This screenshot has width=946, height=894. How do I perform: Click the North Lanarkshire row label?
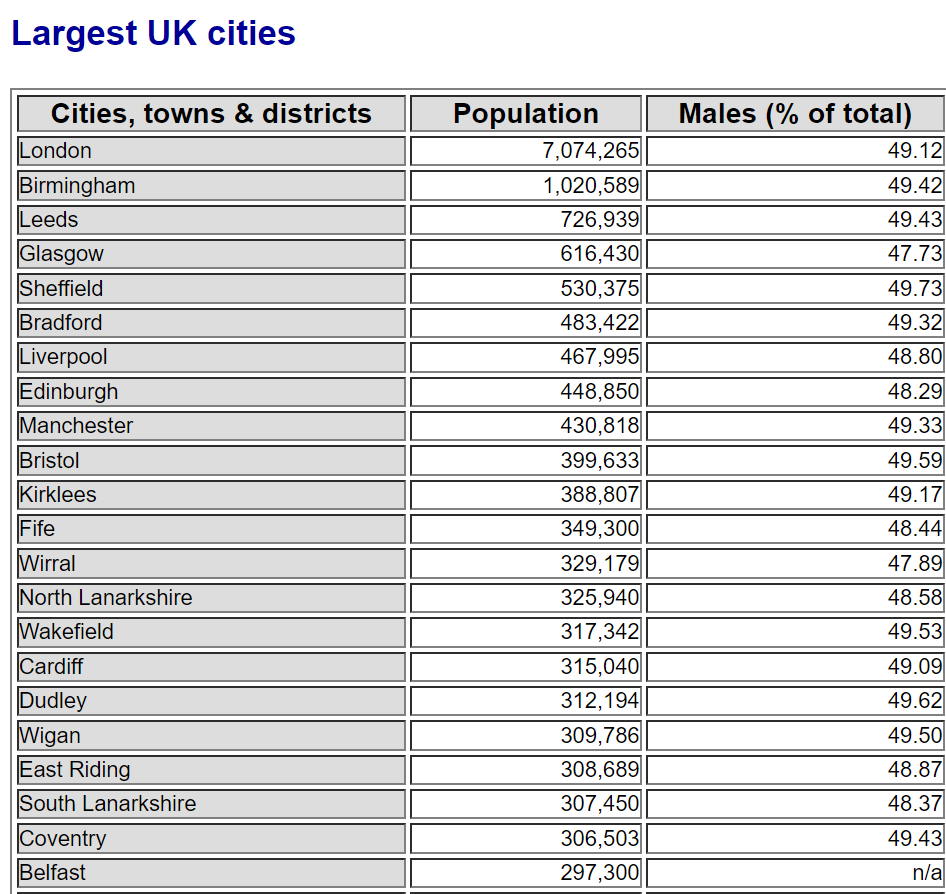(x=211, y=598)
